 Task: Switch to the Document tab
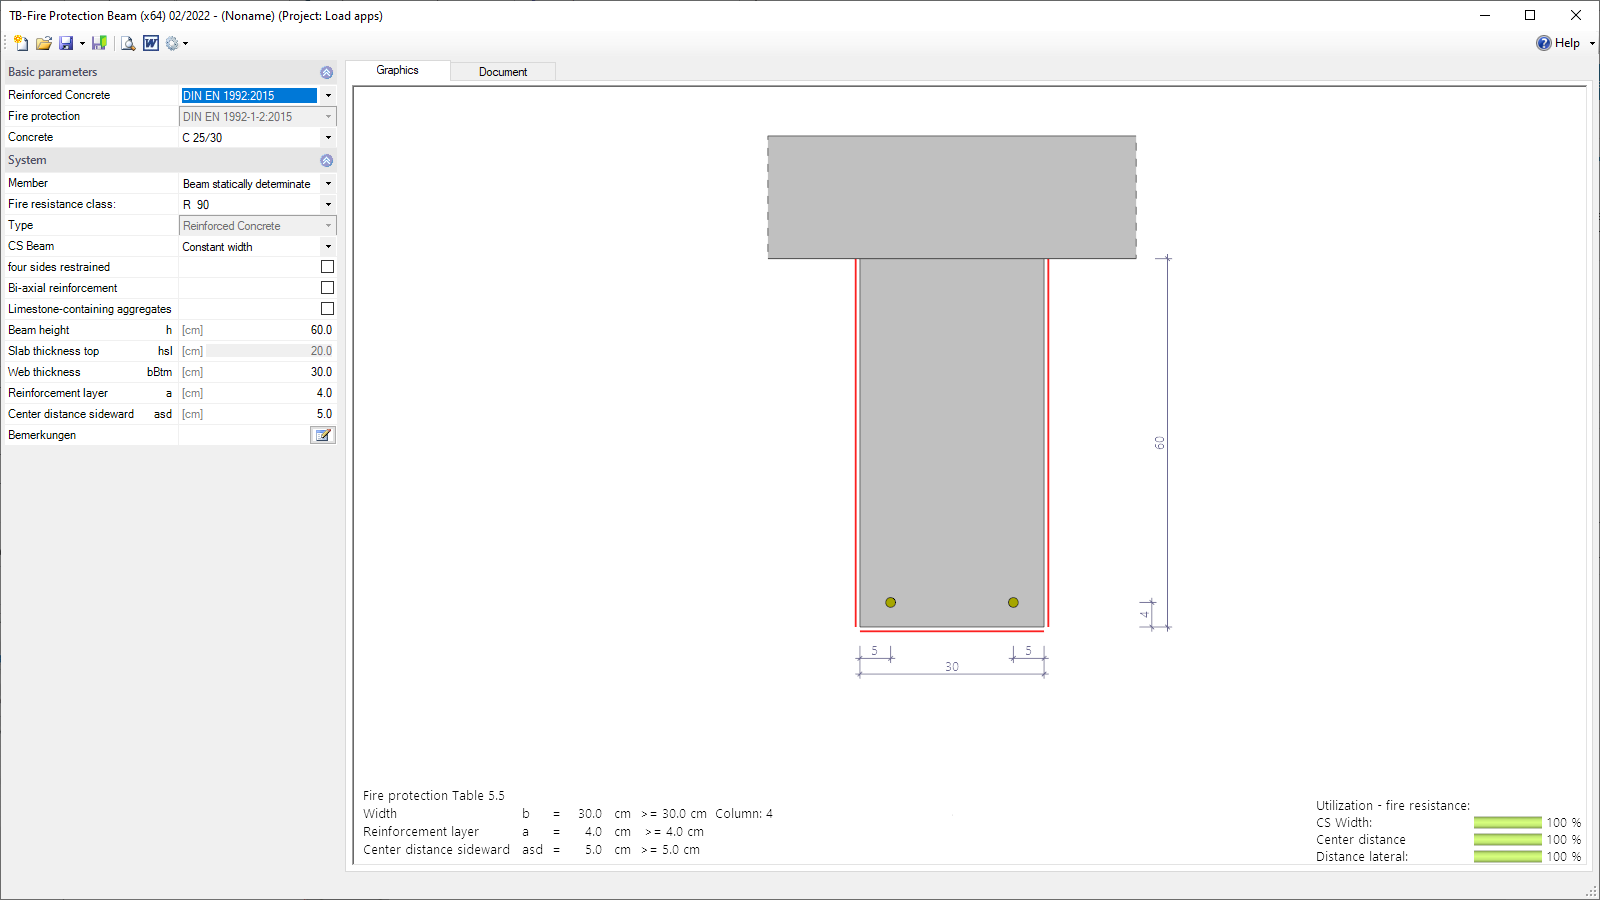click(503, 72)
